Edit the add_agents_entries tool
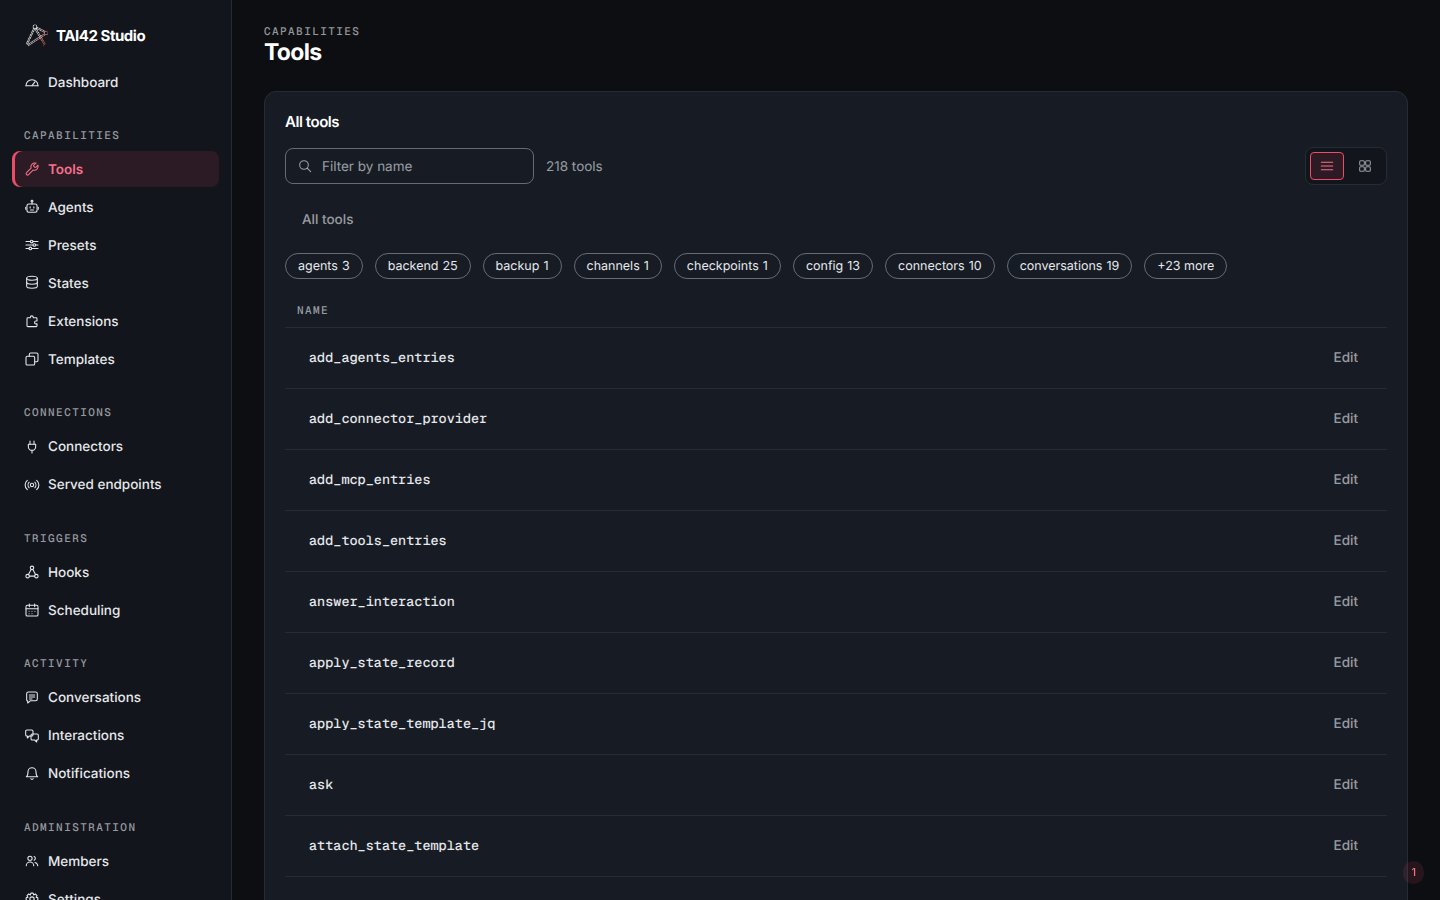The height and width of the screenshot is (900, 1440). pyautogui.click(x=1345, y=358)
